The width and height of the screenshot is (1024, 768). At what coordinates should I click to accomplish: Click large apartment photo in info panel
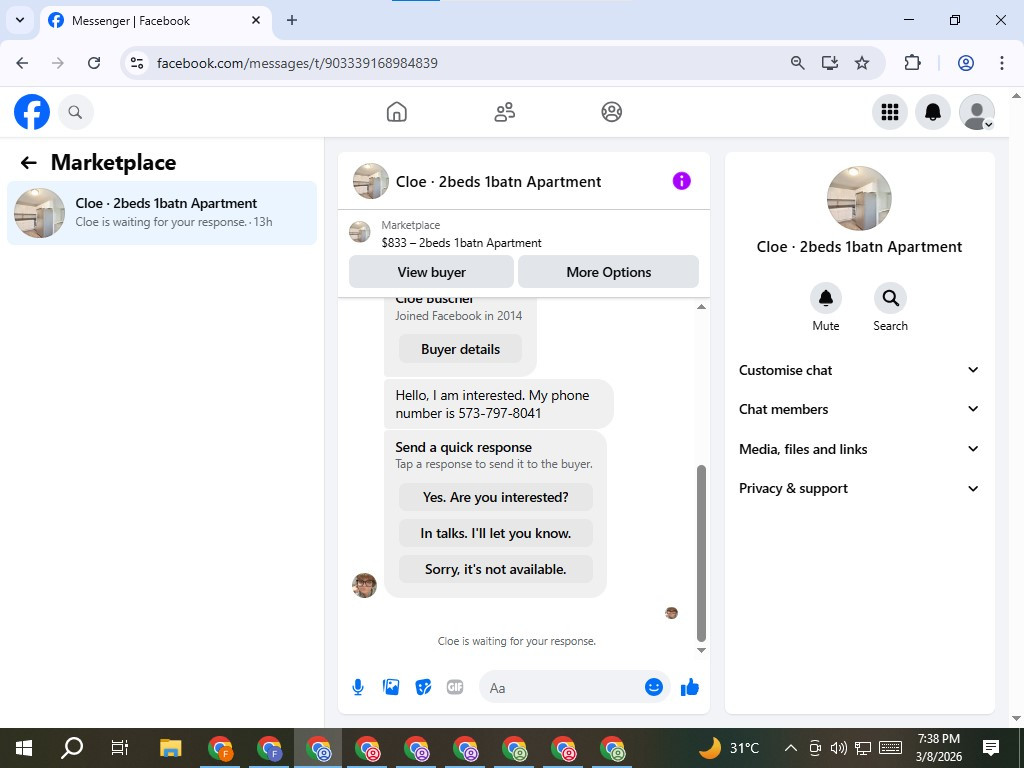pyautogui.click(x=859, y=199)
